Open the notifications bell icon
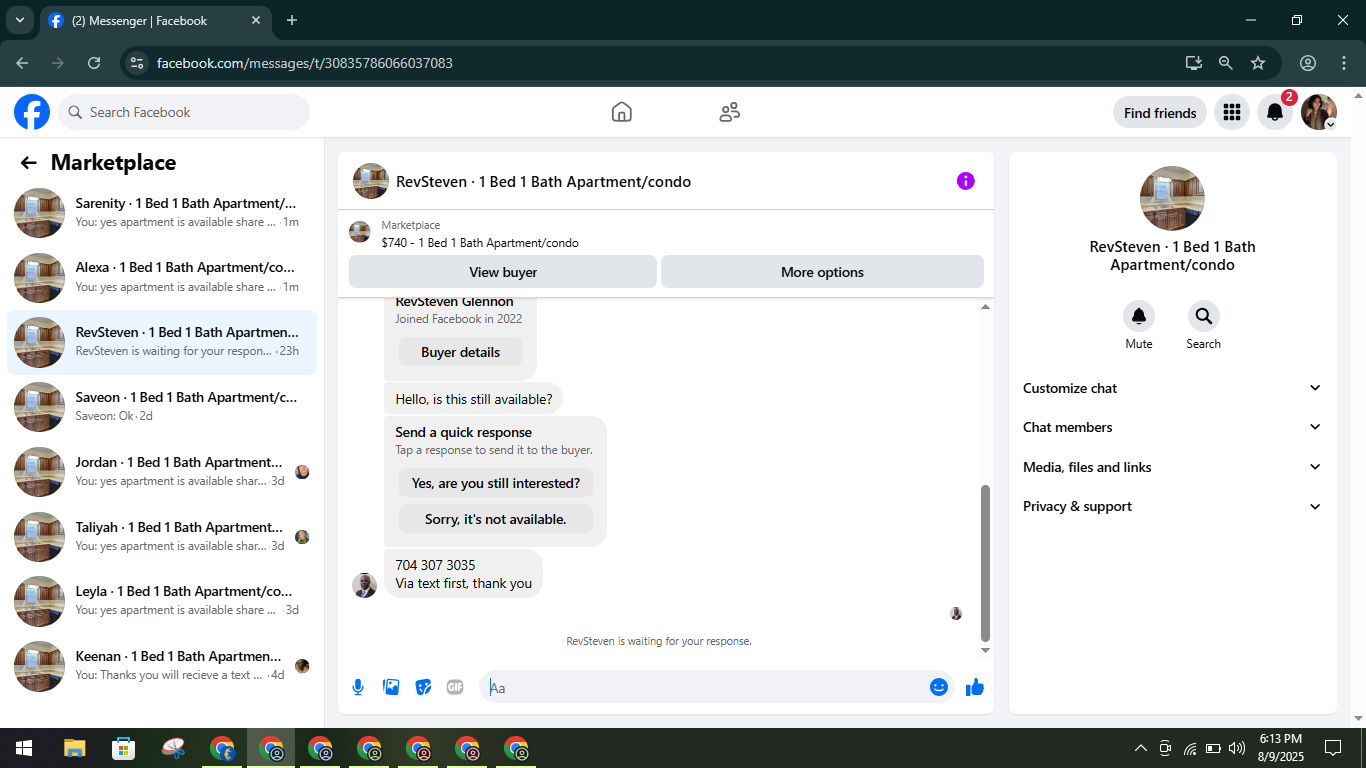This screenshot has height=768, width=1366. coord(1275,112)
